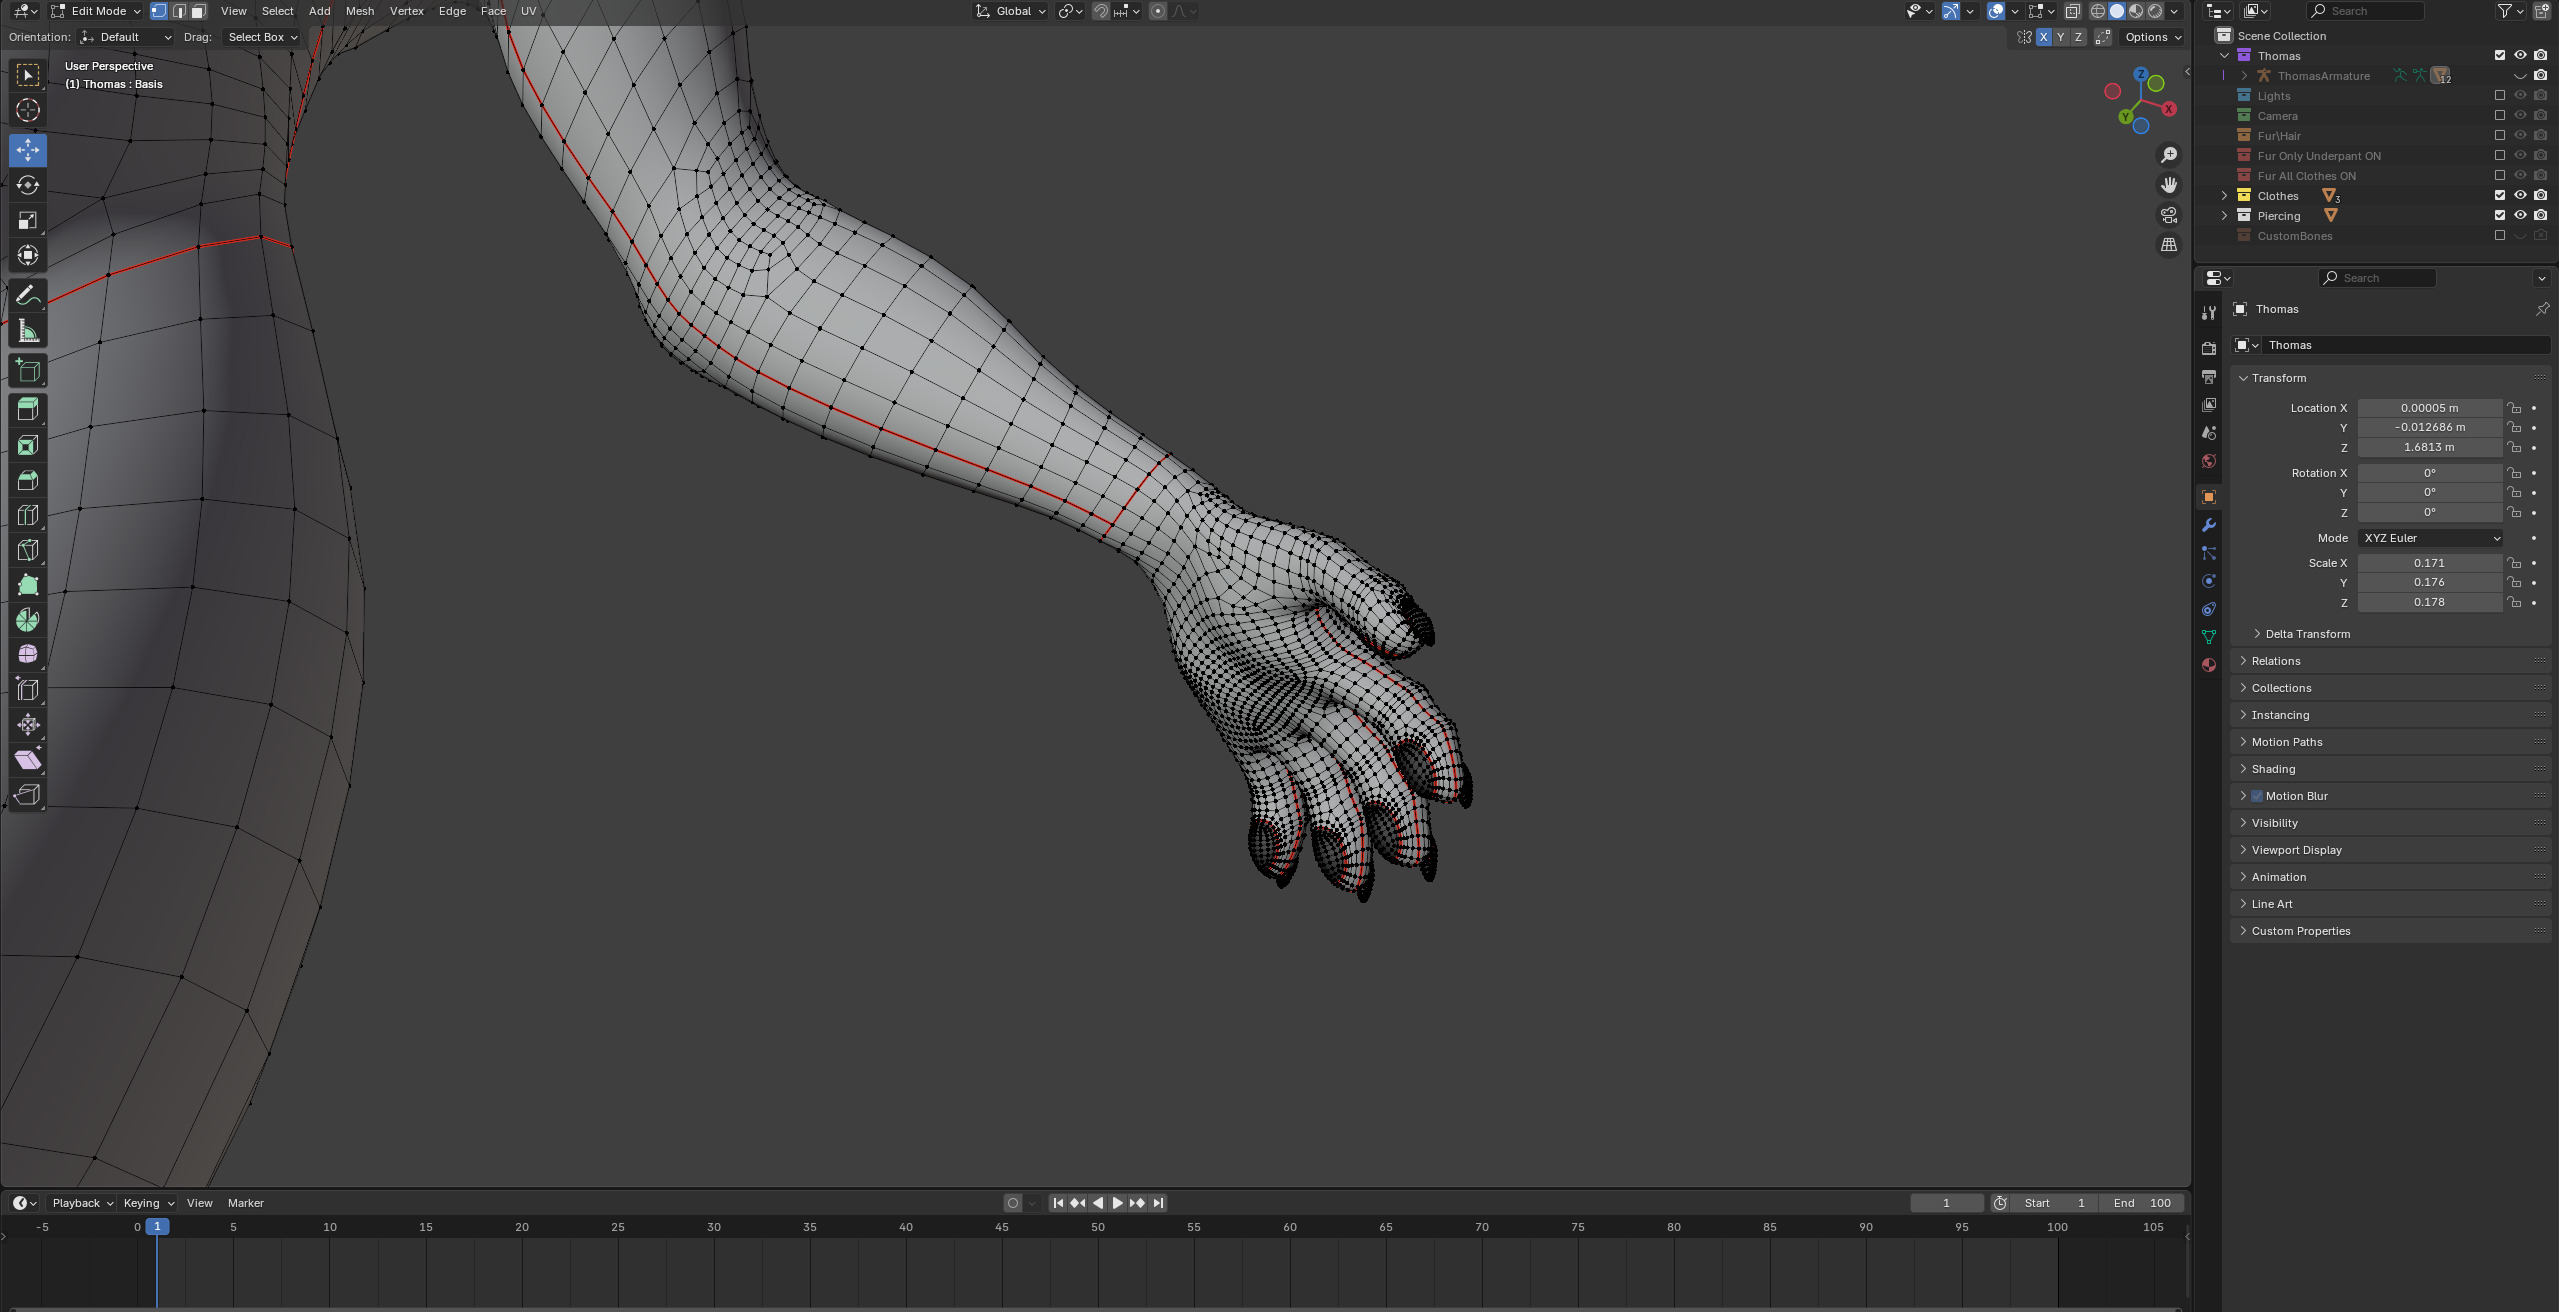Hide the Clothes collection in the viewport
Screen dimensions: 2559x1312
click(x=2520, y=196)
